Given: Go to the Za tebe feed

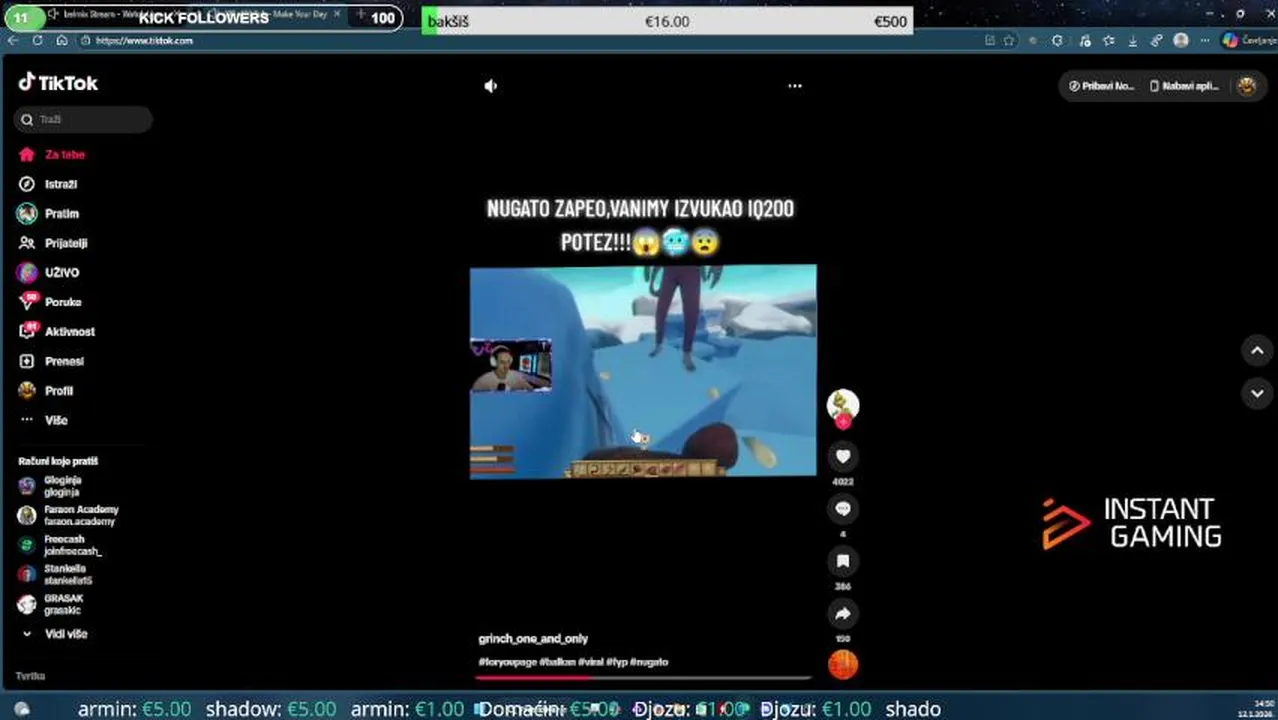Looking at the screenshot, I should coord(52,155).
